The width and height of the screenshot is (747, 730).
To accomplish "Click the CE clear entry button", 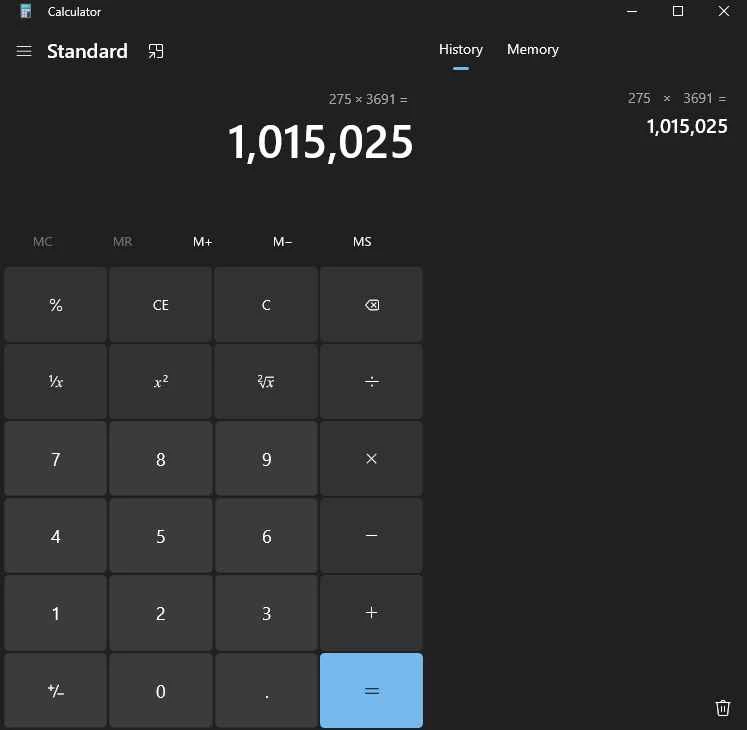I will click(x=161, y=305).
